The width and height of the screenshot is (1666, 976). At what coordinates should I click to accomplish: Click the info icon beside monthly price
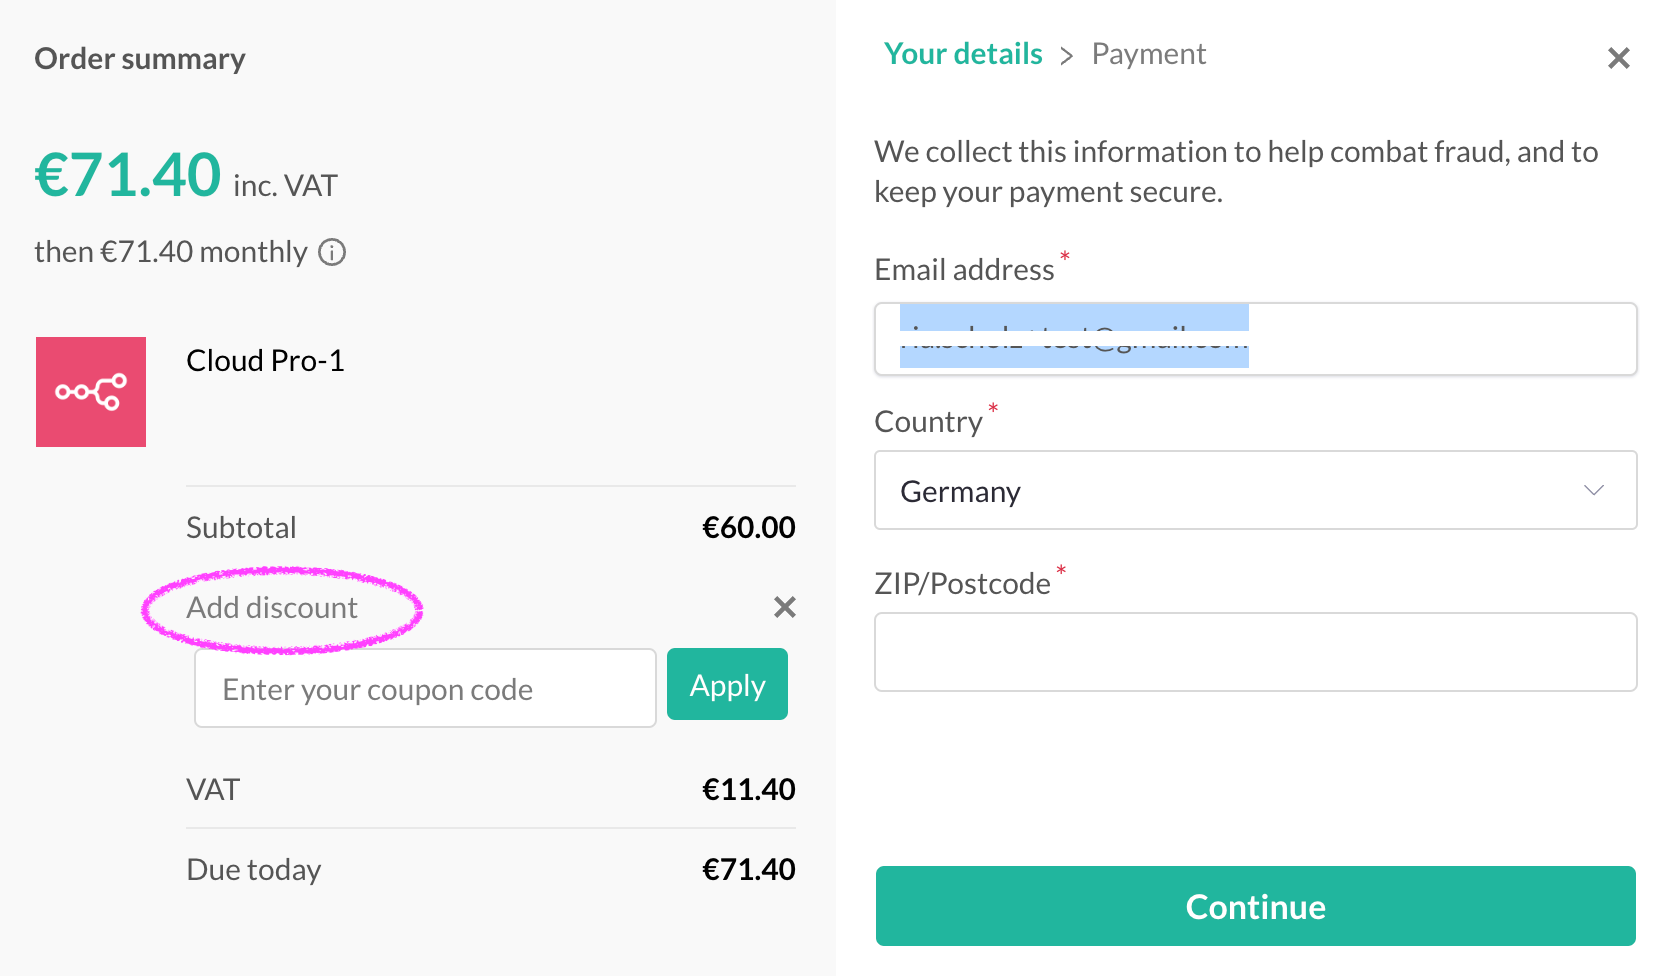[332, 253]
